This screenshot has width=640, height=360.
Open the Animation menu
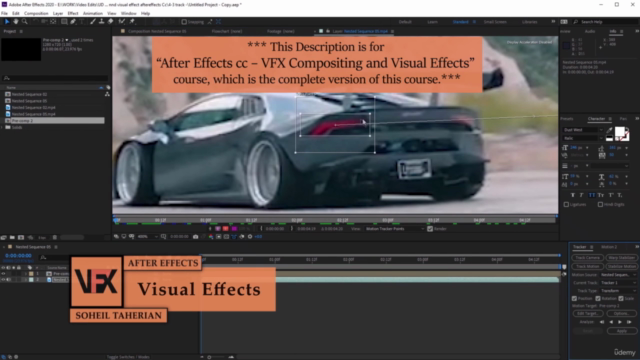93,13
